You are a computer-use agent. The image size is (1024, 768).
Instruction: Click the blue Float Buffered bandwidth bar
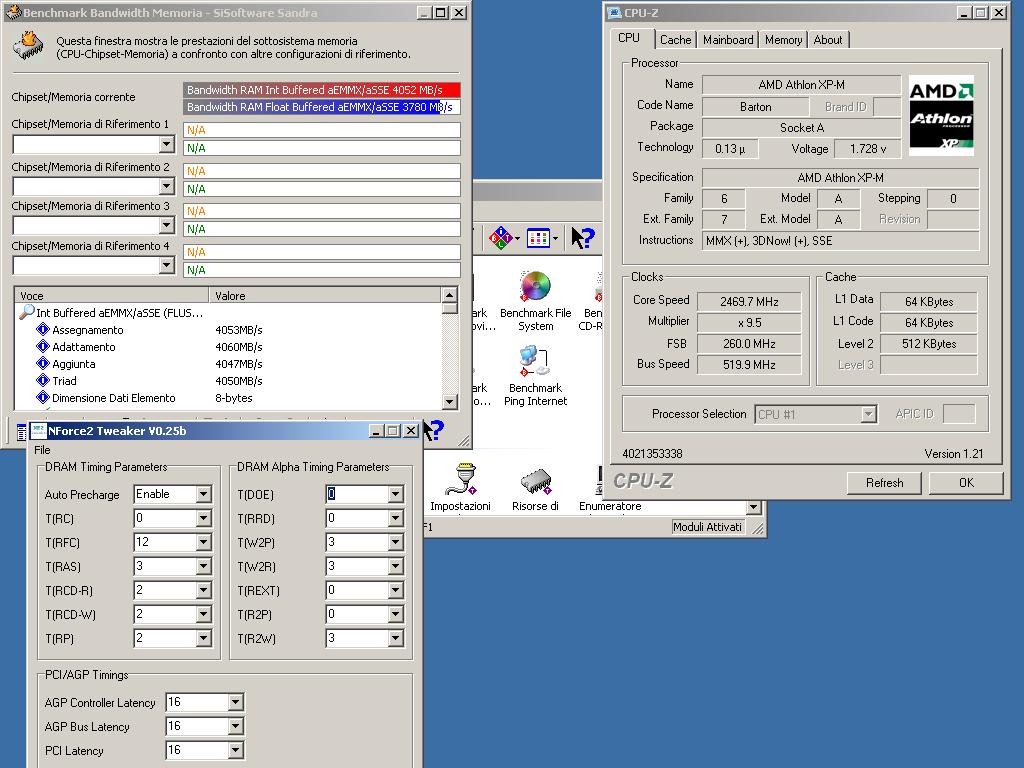pos(322,107)
